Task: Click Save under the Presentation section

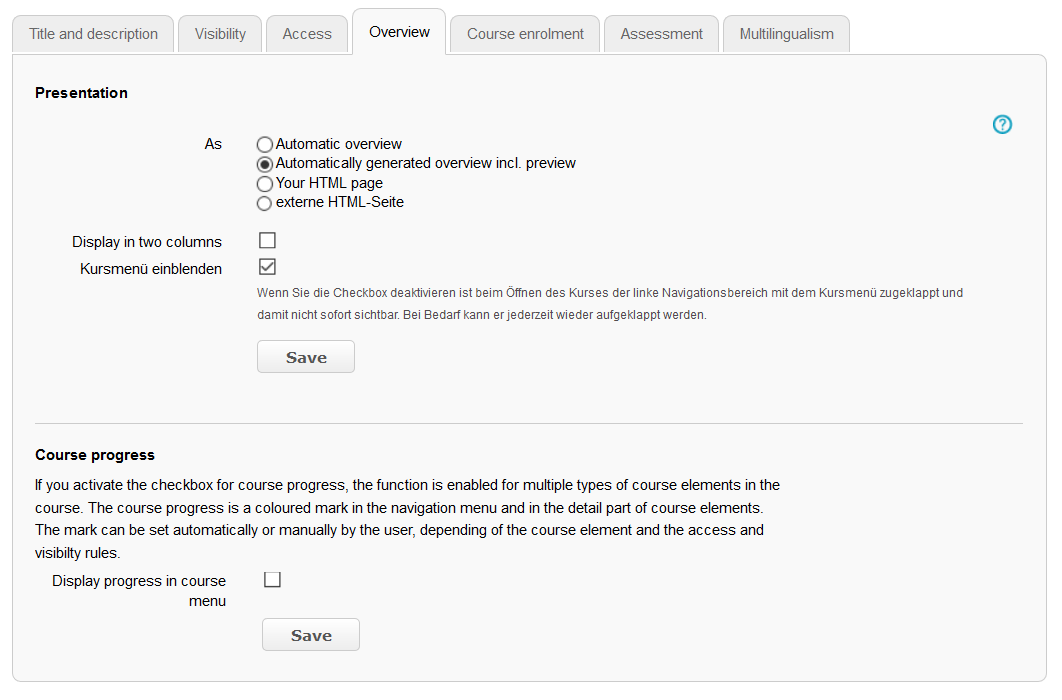Action: (x=306, y=356)
